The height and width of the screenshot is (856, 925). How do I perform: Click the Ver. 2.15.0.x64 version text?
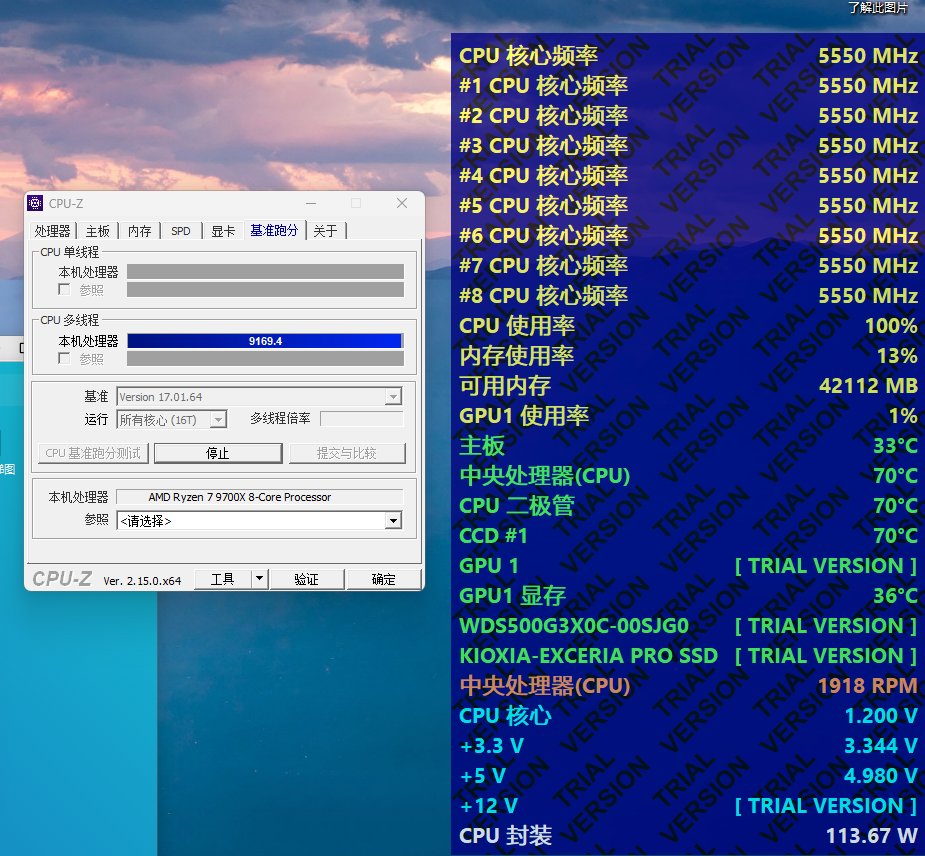(x=142, y=580)
